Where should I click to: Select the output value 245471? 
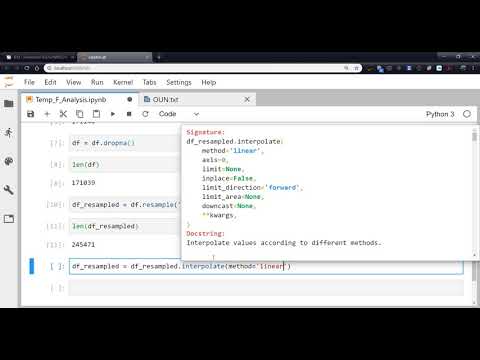pos(83,244)
